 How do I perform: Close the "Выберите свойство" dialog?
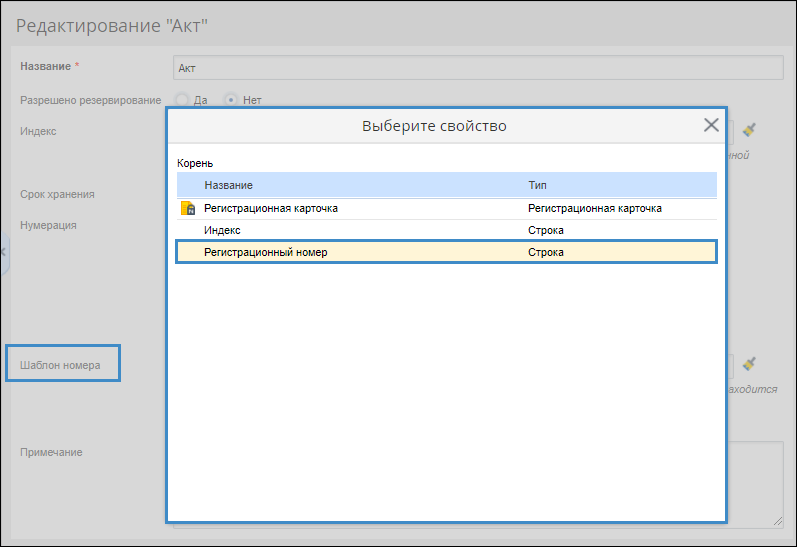tap(711, 125)
